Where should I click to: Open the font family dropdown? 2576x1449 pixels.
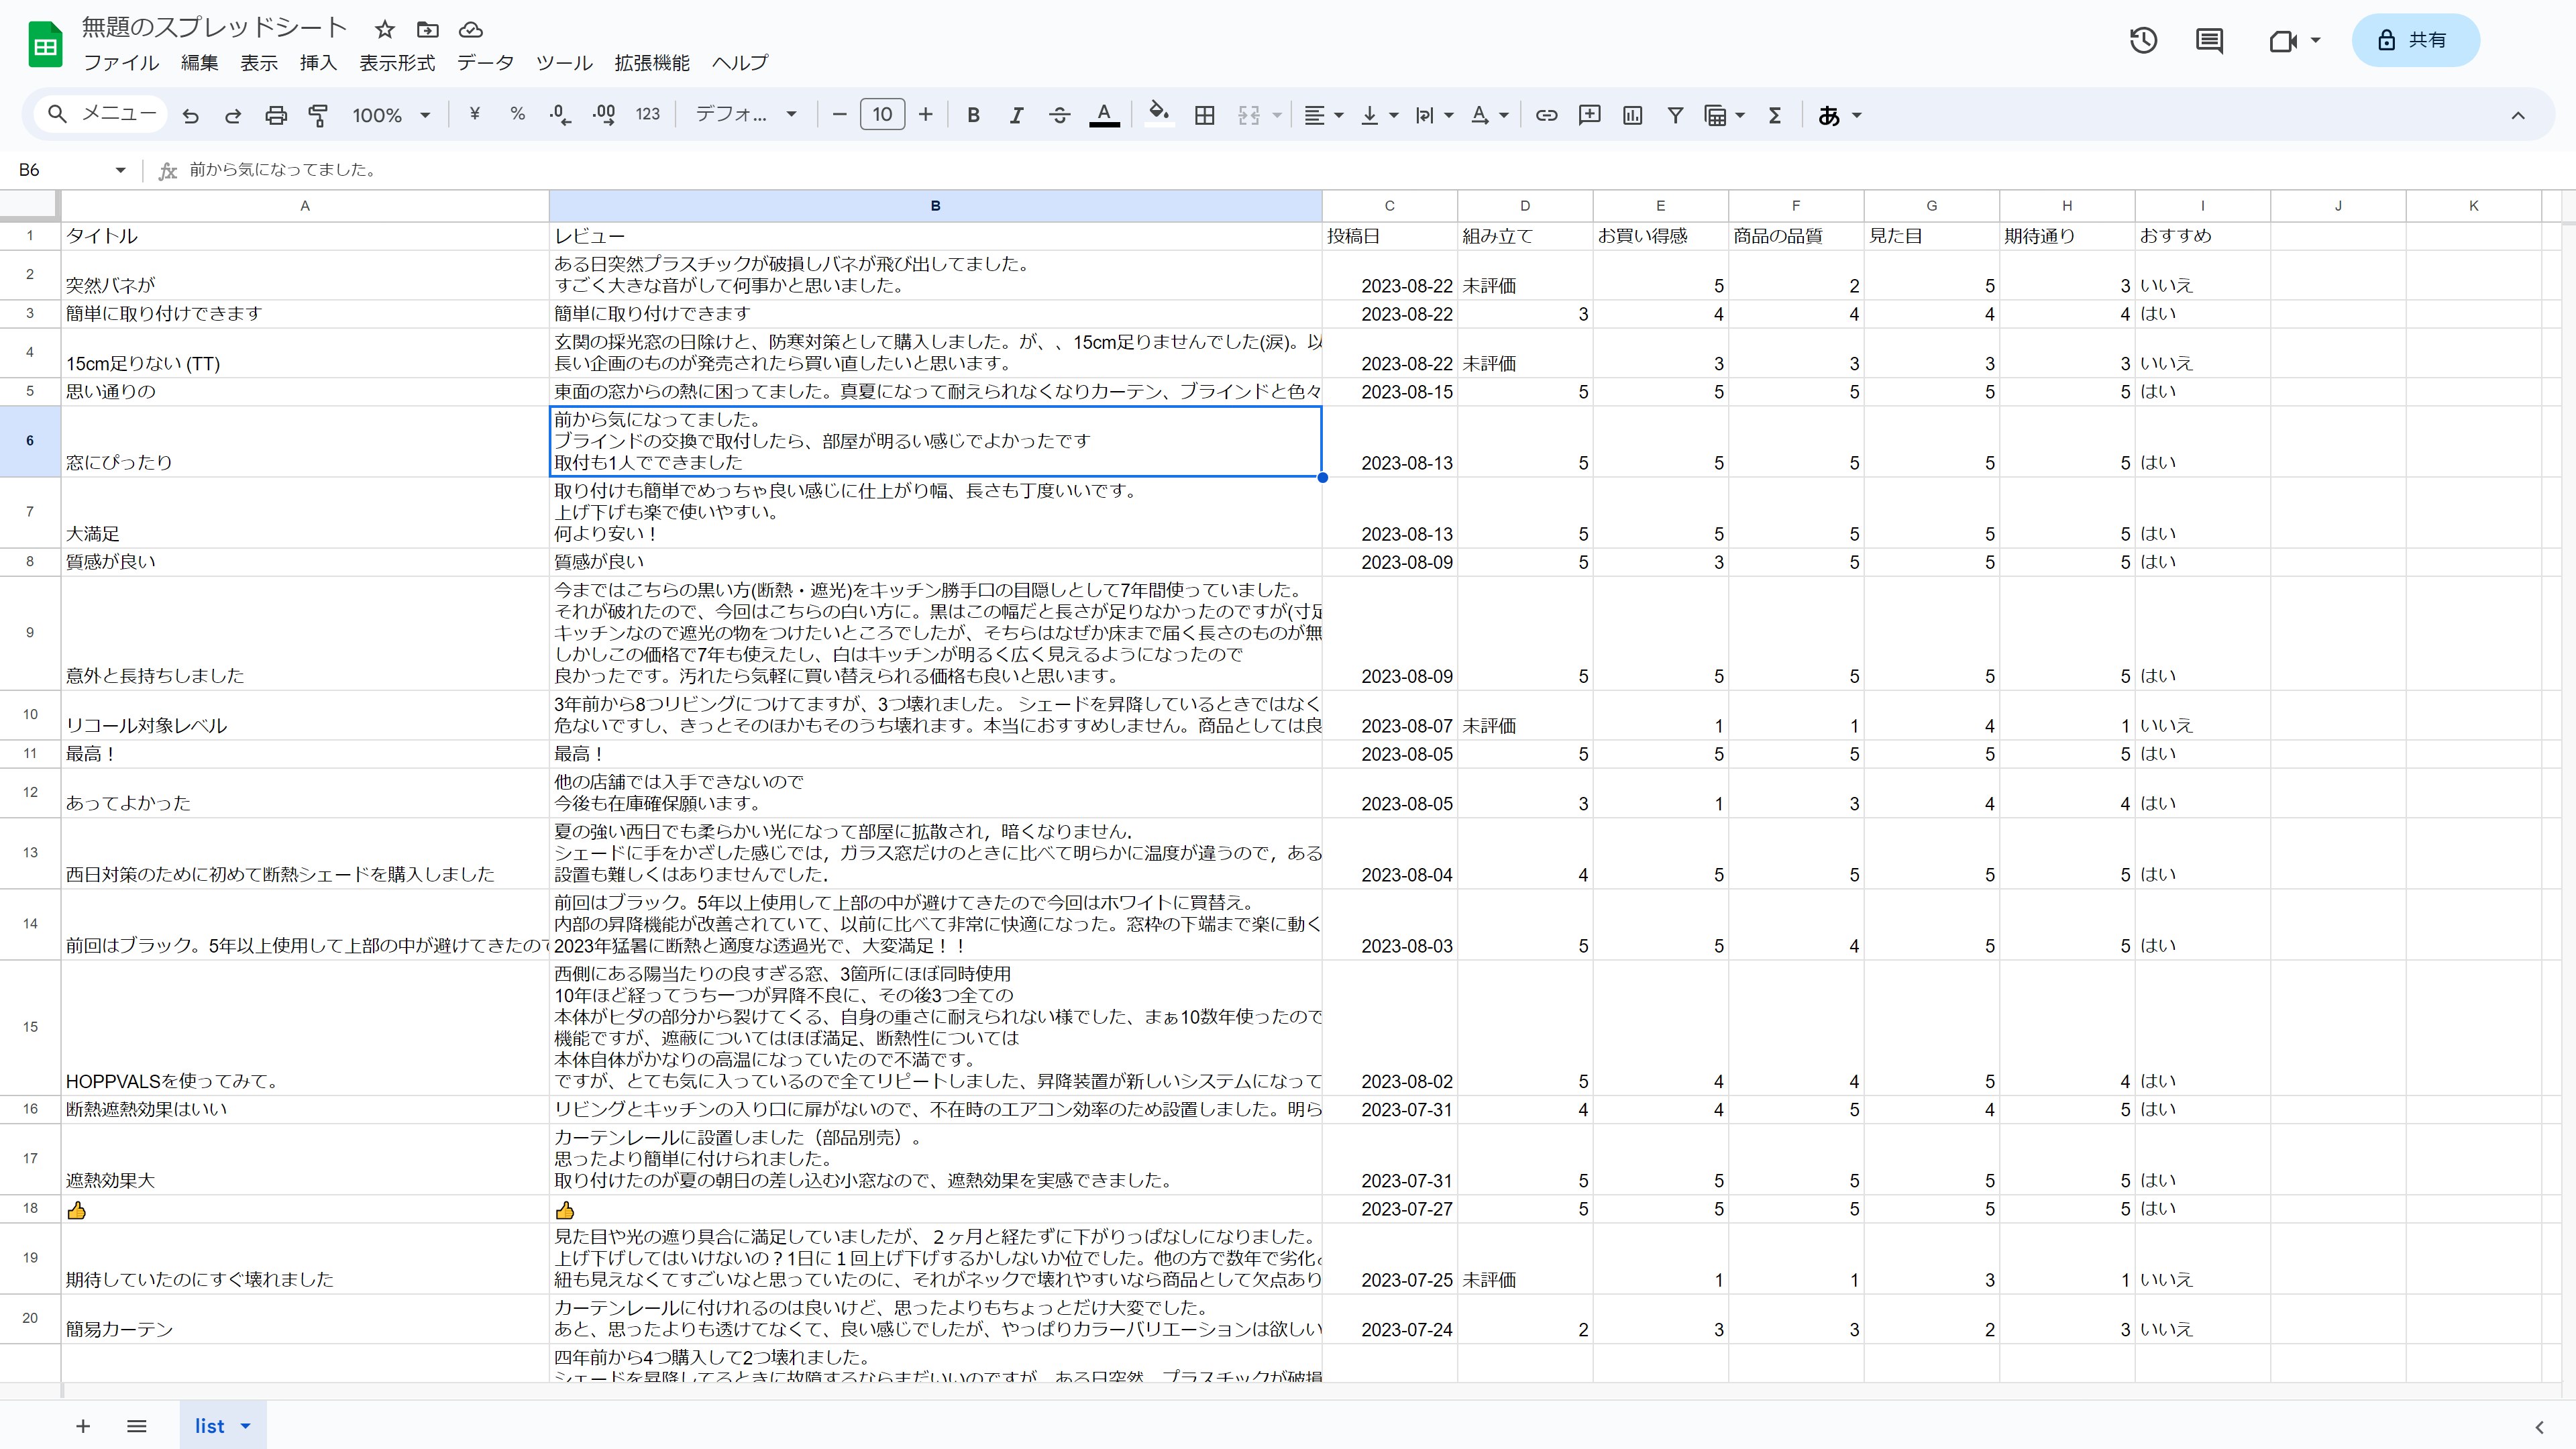pos(746,115)
